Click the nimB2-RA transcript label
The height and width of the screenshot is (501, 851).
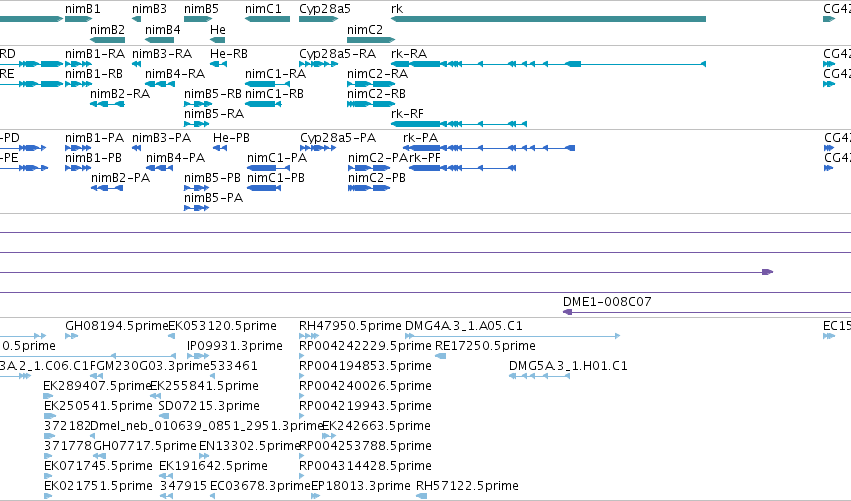[x=120, y=94]
